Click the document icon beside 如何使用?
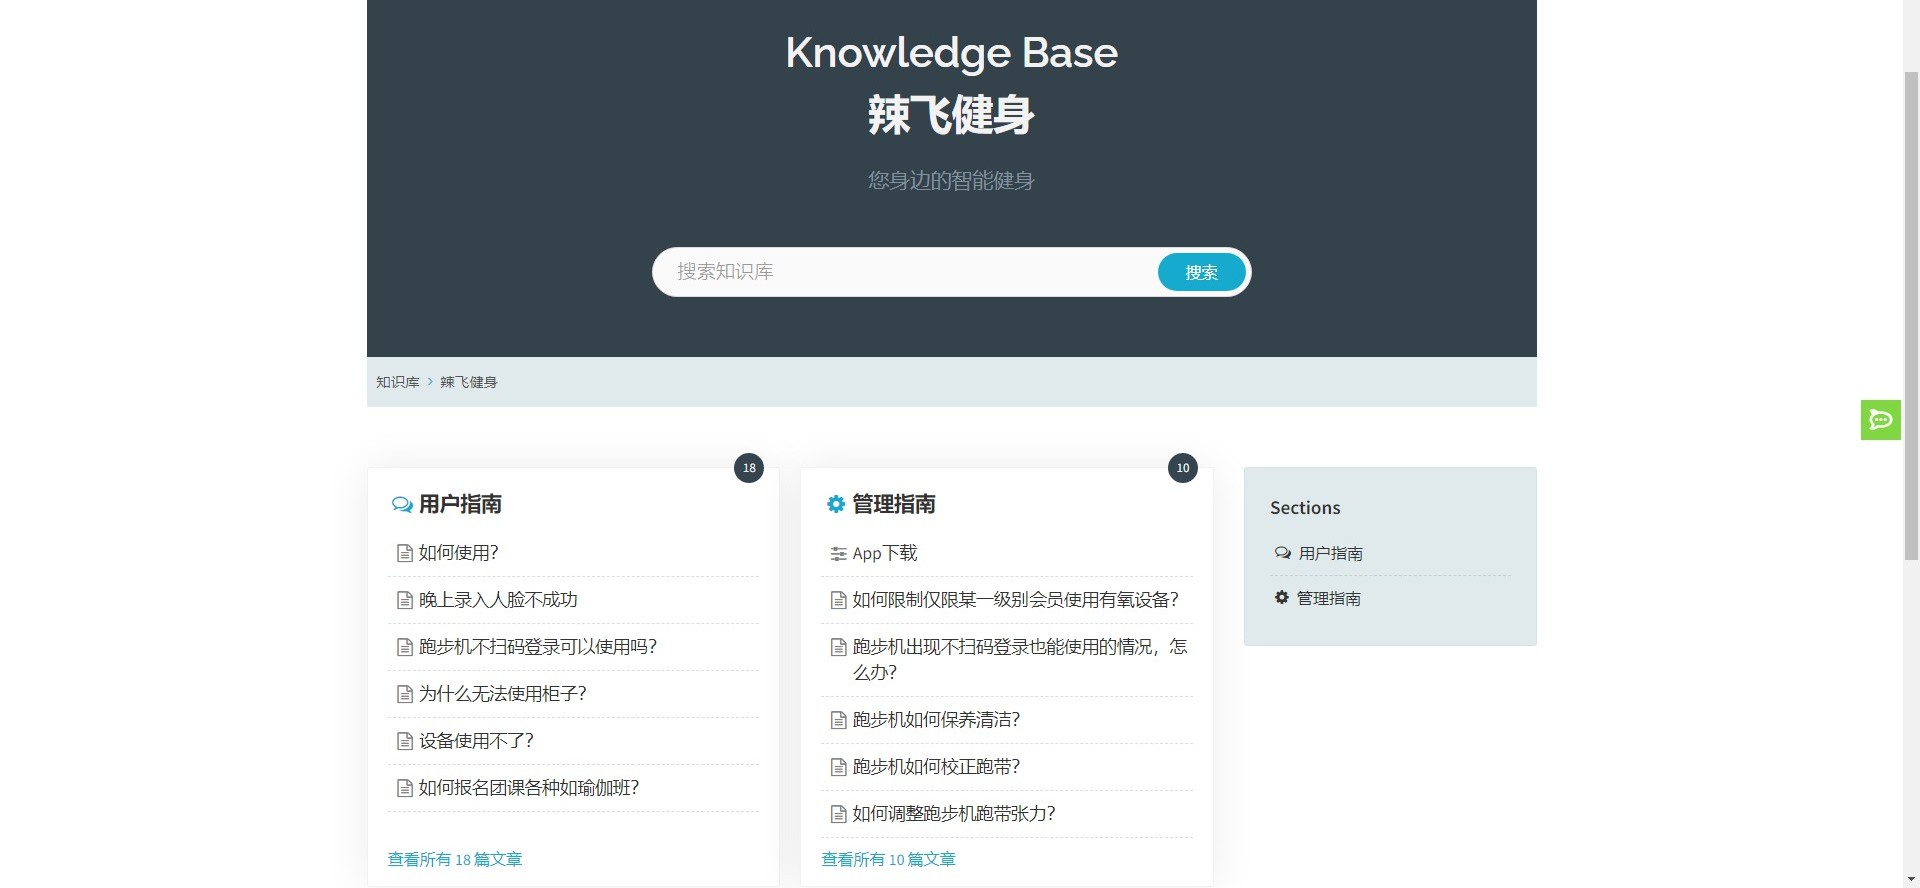Screen dimensions: 1920x888 click(x=405, y=554)
